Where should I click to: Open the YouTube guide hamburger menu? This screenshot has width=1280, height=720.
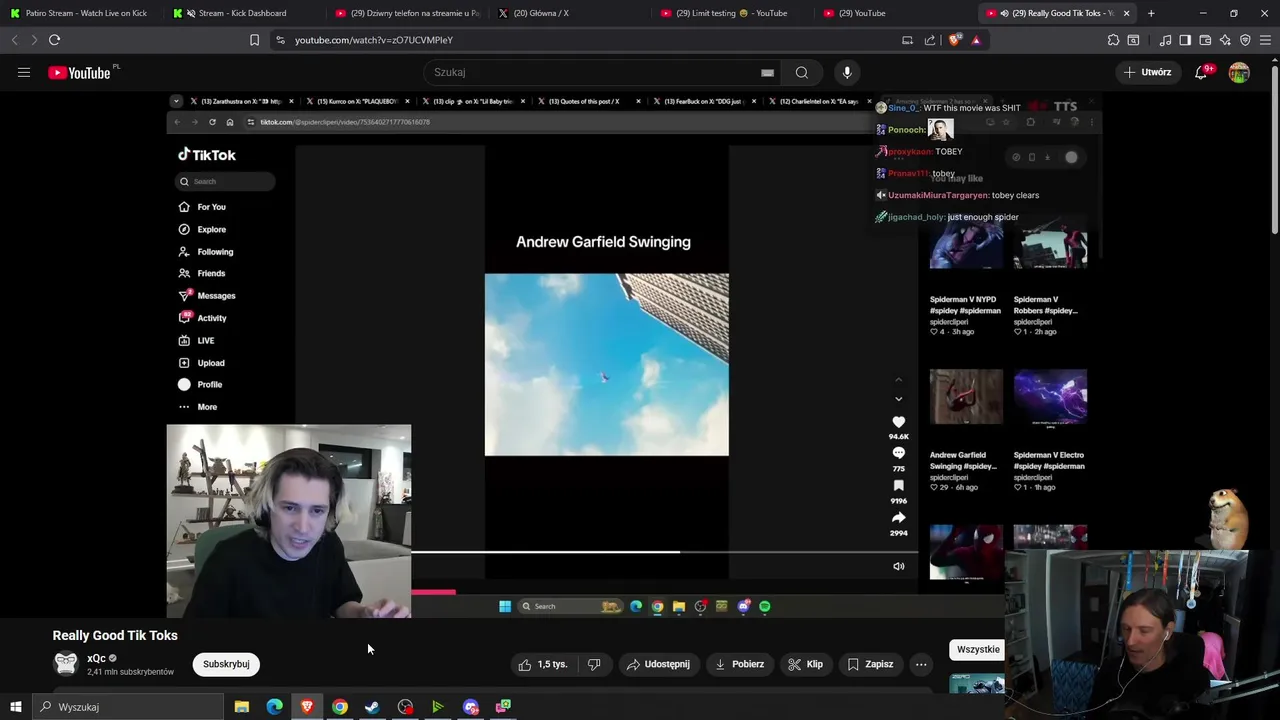tap(24, 72)
